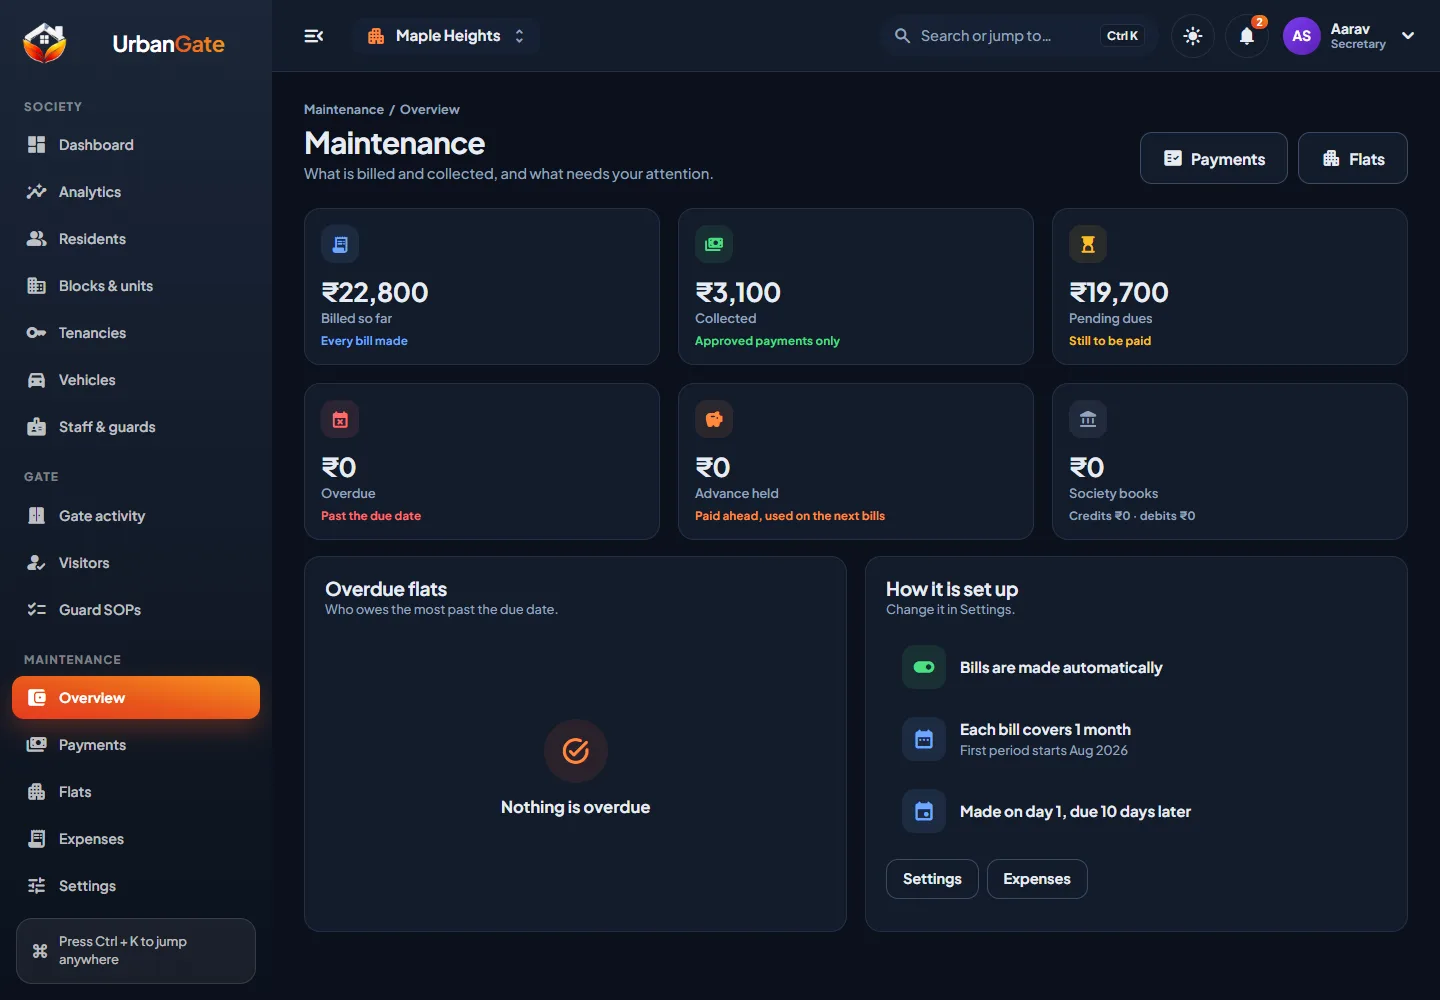Open Settings from How it is set up

point(932,879)
